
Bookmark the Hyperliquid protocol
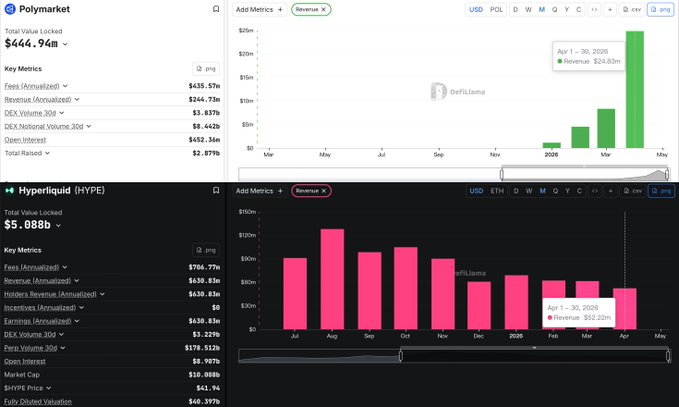pos(216,191)
